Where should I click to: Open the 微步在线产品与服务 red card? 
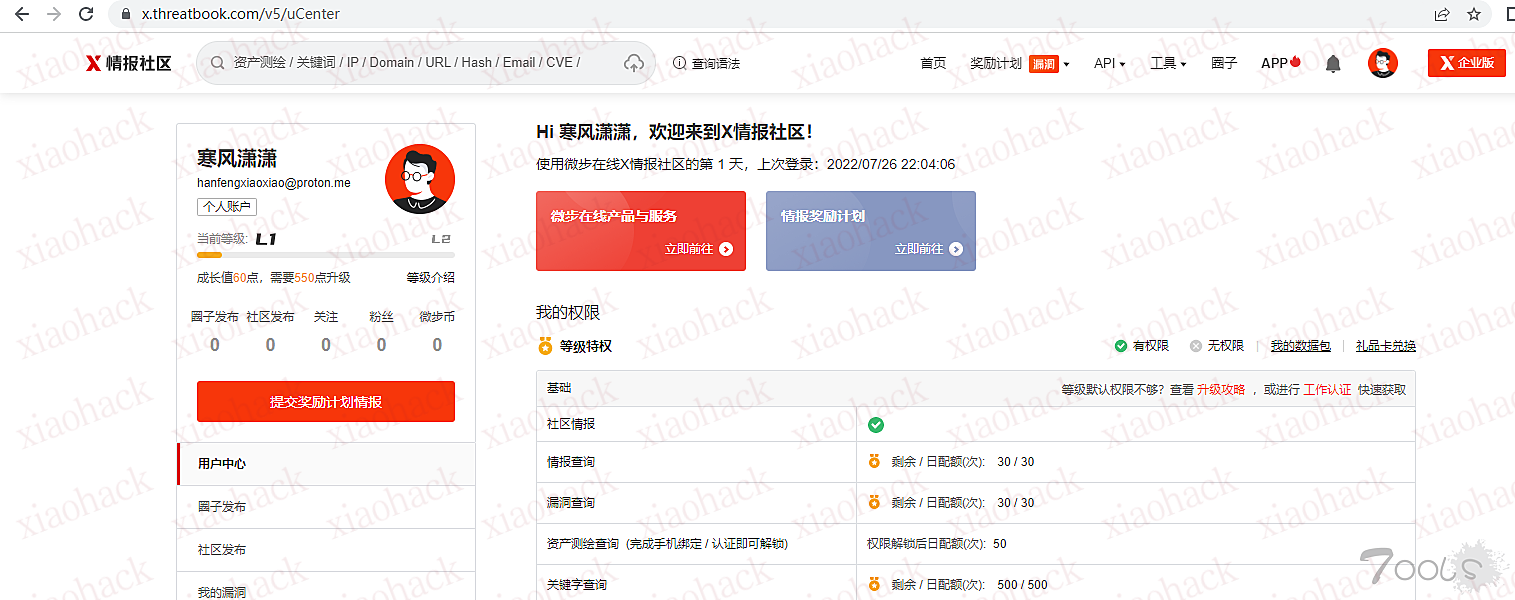(x=641, y=231)
